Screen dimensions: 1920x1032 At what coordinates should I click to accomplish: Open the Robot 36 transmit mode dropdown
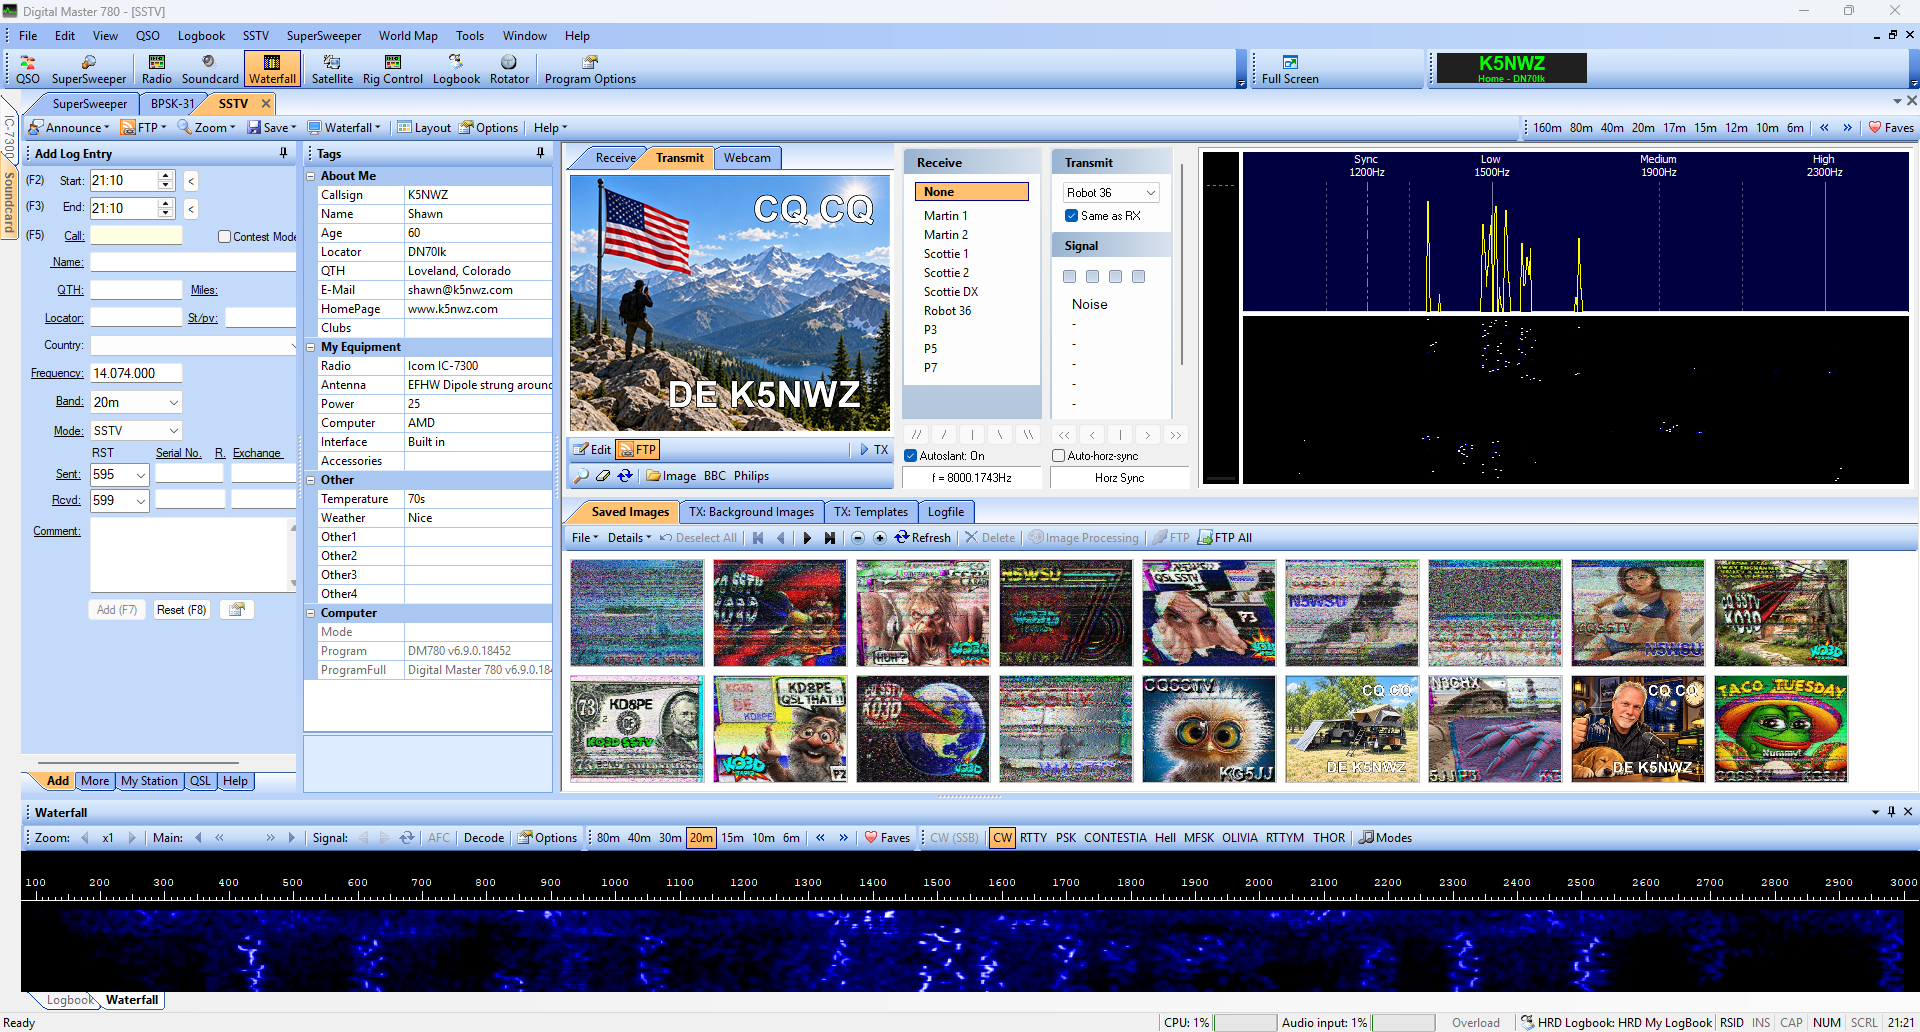1150,193
